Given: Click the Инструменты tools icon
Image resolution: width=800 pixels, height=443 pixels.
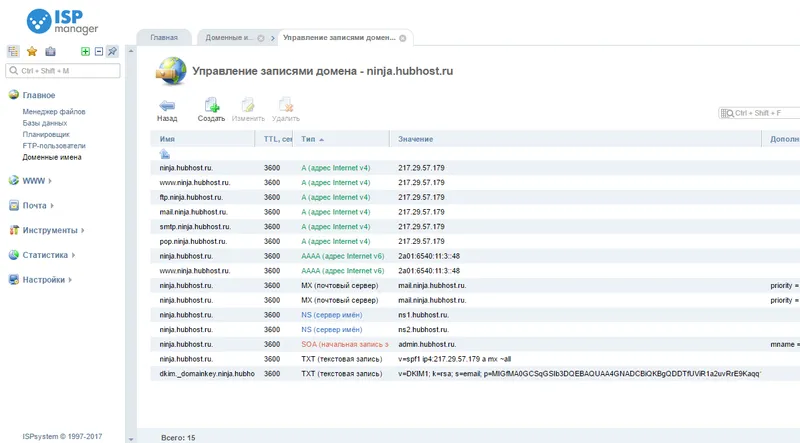Looking at the screenshot, I should pos(14,230).
